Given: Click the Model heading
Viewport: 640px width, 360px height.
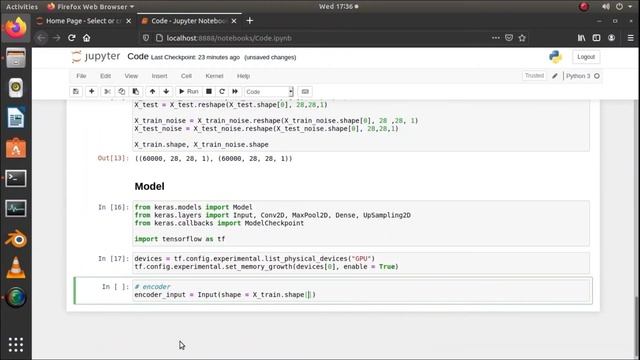Looking at the screenshot, I should (149, 187).
